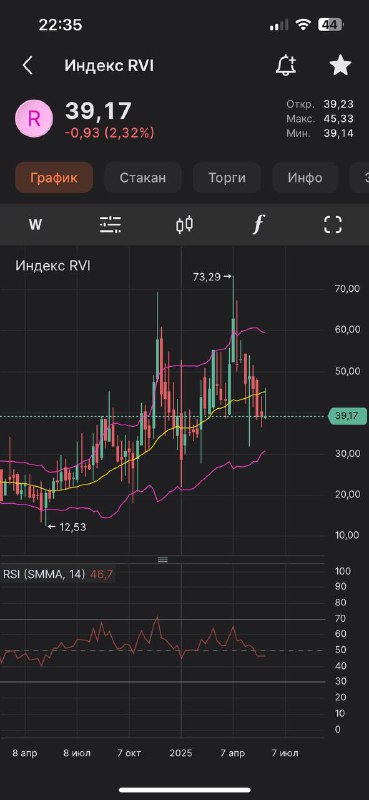This screenshot has height=800, width=369.
Task: Expand chart to fullscreen
Action: tap(333, 224)
